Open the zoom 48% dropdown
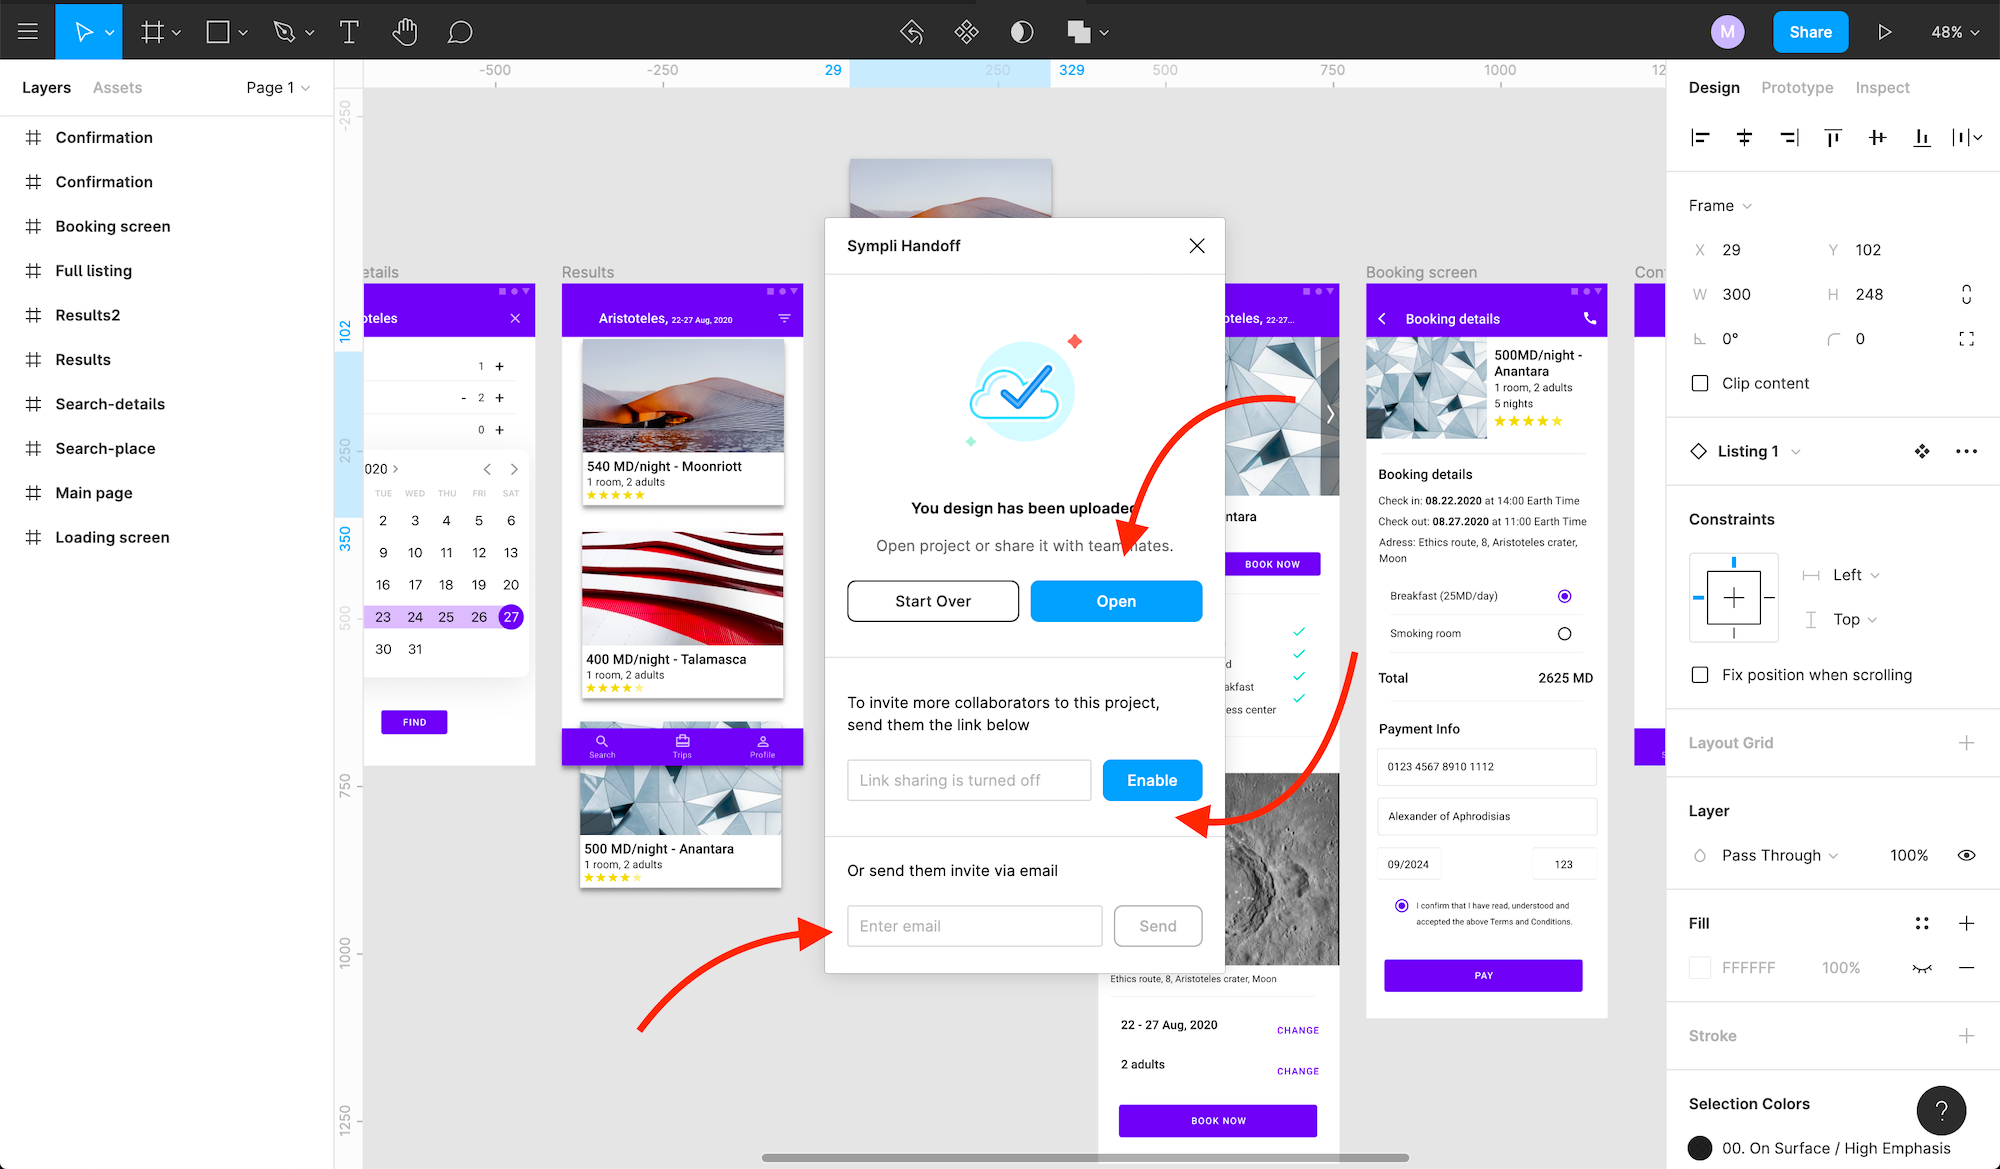Screen dimensions: 2000x1169 point(1955,32)
